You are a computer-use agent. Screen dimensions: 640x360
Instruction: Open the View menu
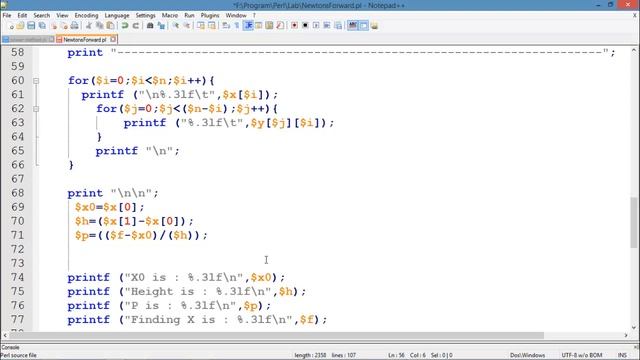click(x=62, y=15)
